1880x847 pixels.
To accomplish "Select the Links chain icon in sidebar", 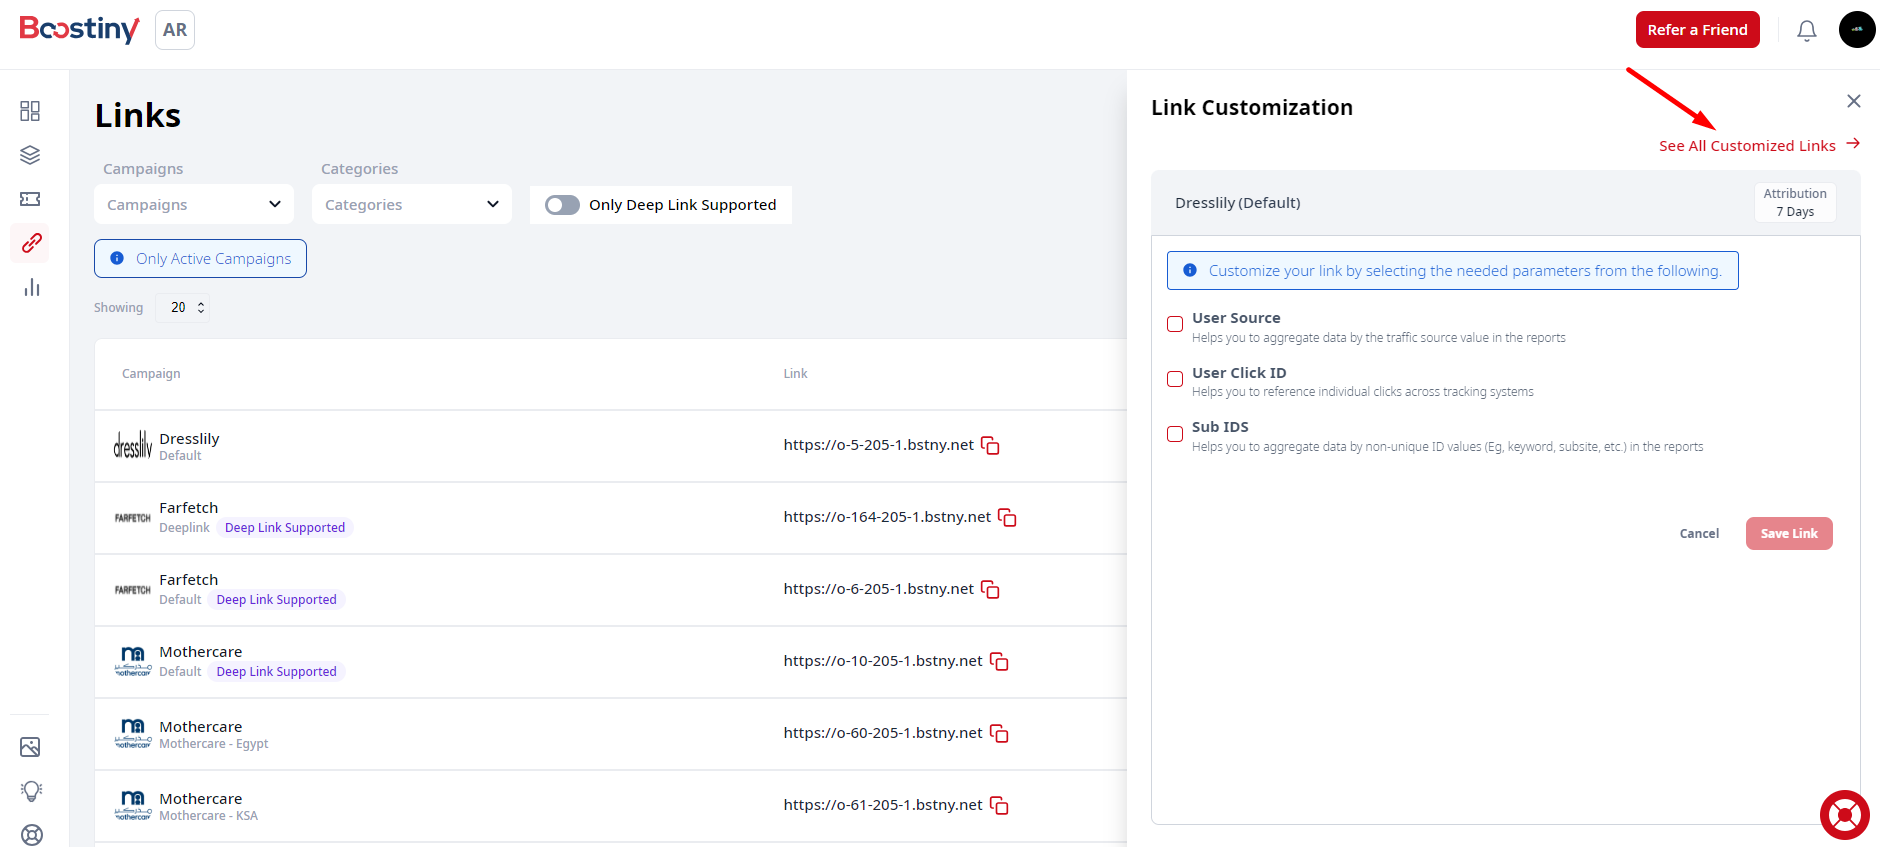I will [x=31, y=243].
